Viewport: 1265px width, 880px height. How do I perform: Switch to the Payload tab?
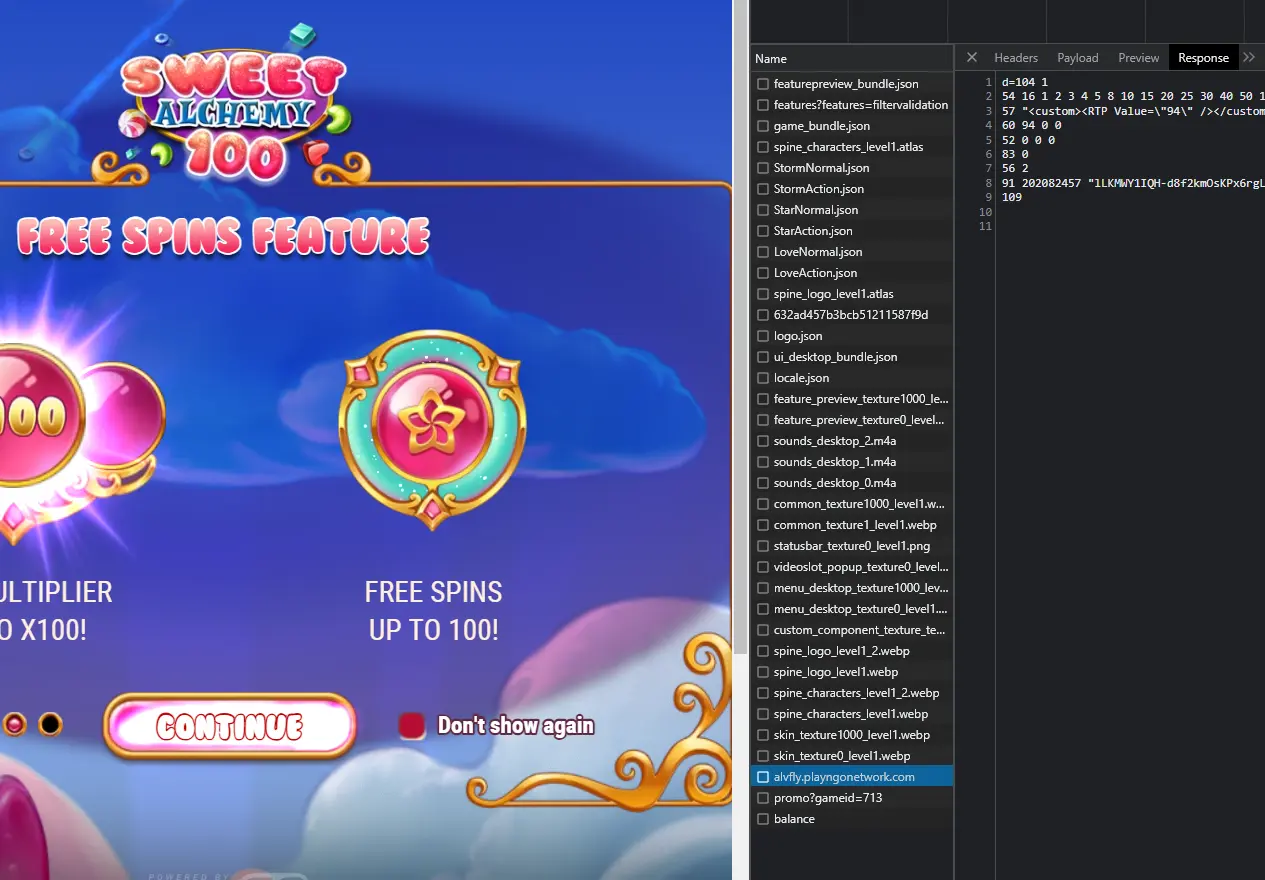pos(1078,58)
